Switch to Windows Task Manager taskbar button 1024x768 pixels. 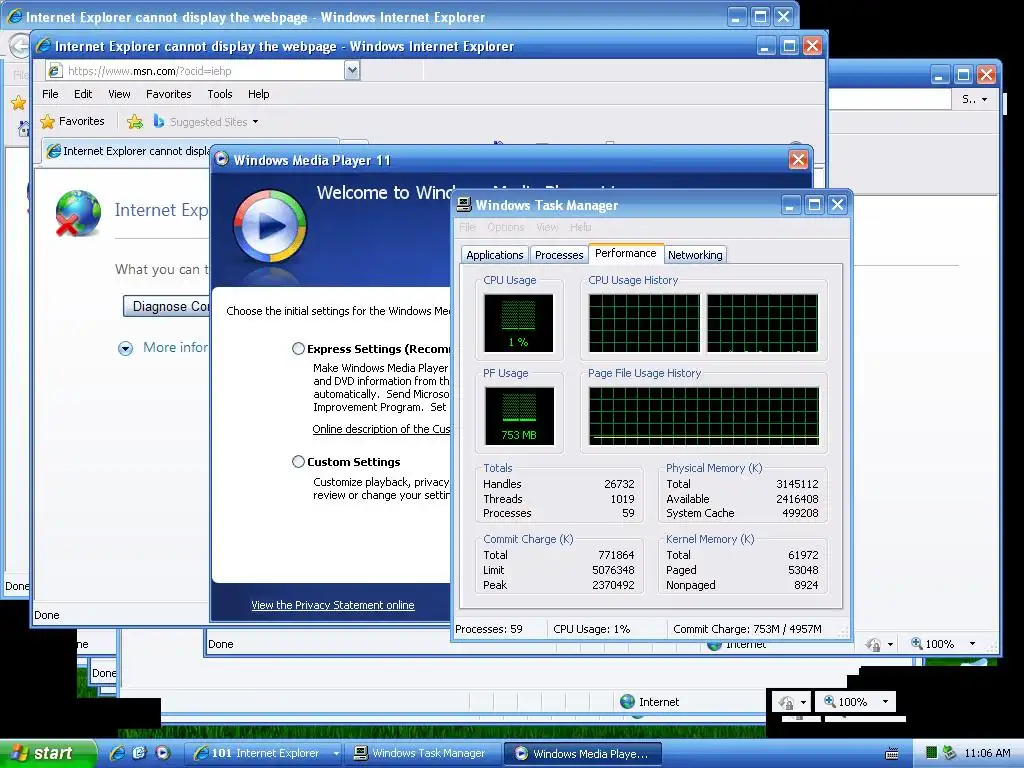(x=422, y=753)
